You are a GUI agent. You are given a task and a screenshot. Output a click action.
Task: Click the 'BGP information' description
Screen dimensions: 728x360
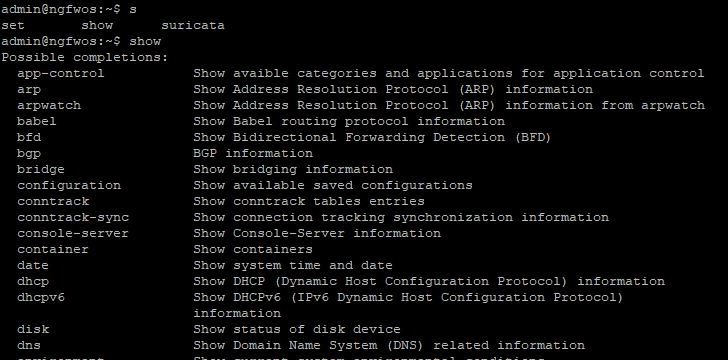coord(253,153)
